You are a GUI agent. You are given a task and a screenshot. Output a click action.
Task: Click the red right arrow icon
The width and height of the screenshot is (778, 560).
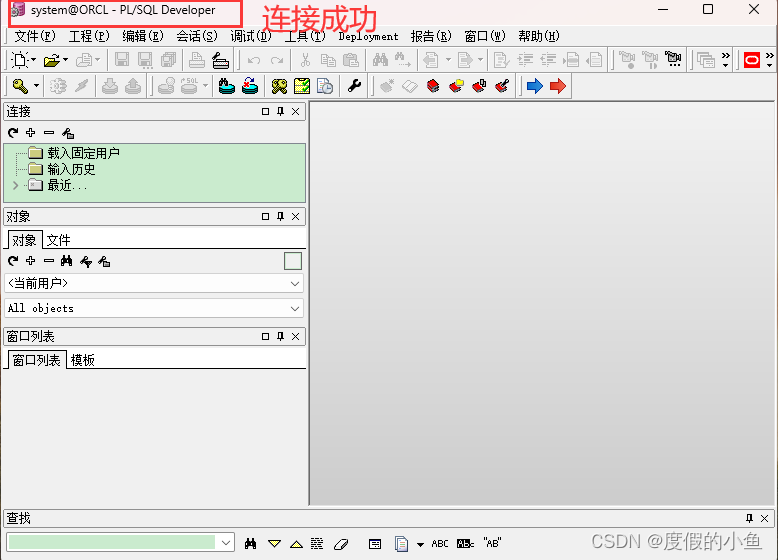tap(558, 86)
